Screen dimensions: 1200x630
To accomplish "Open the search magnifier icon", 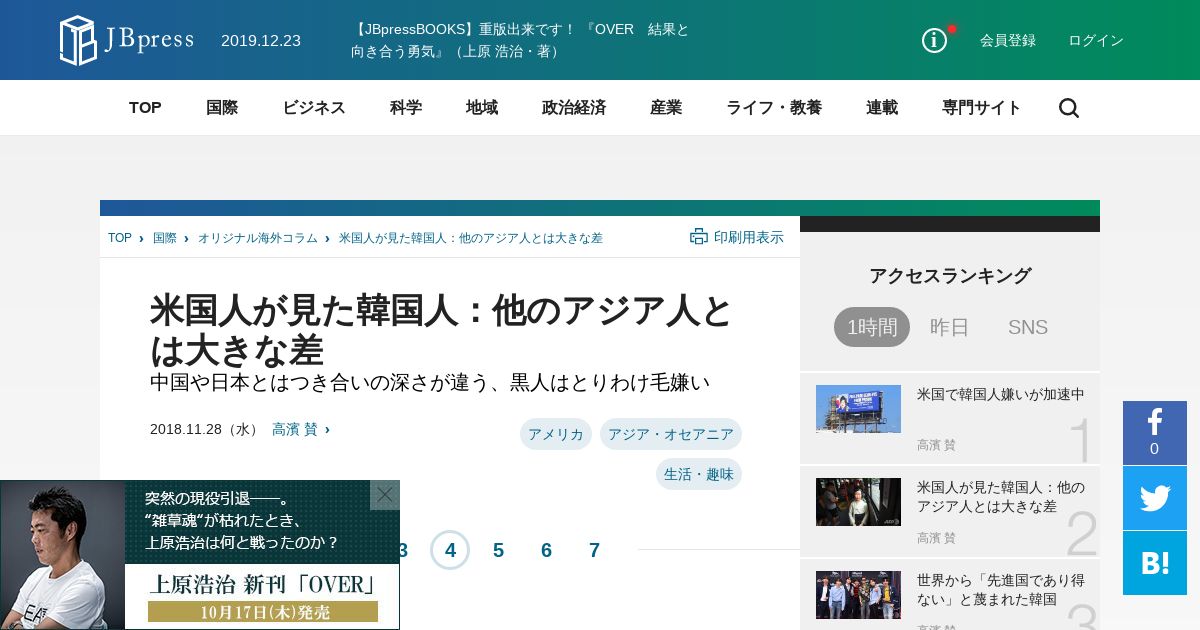I will (x=1069, y=108).
